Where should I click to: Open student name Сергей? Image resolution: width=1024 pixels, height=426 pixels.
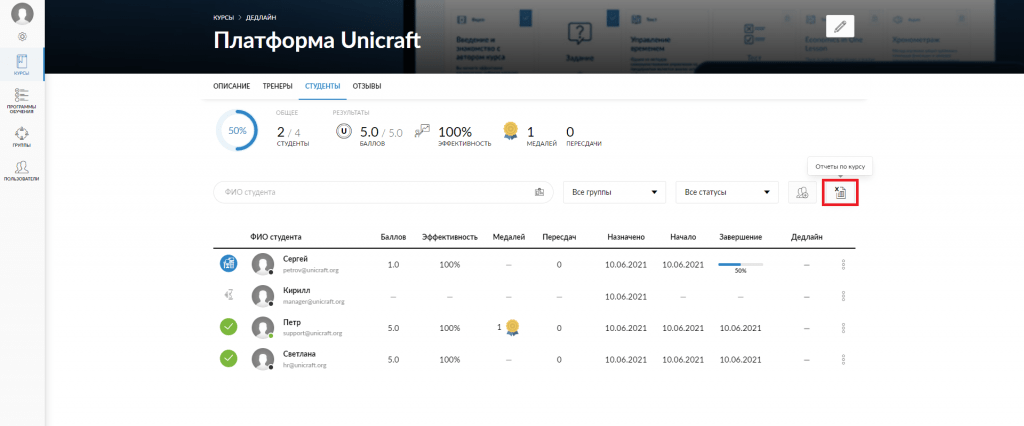(x=295, y=259)
